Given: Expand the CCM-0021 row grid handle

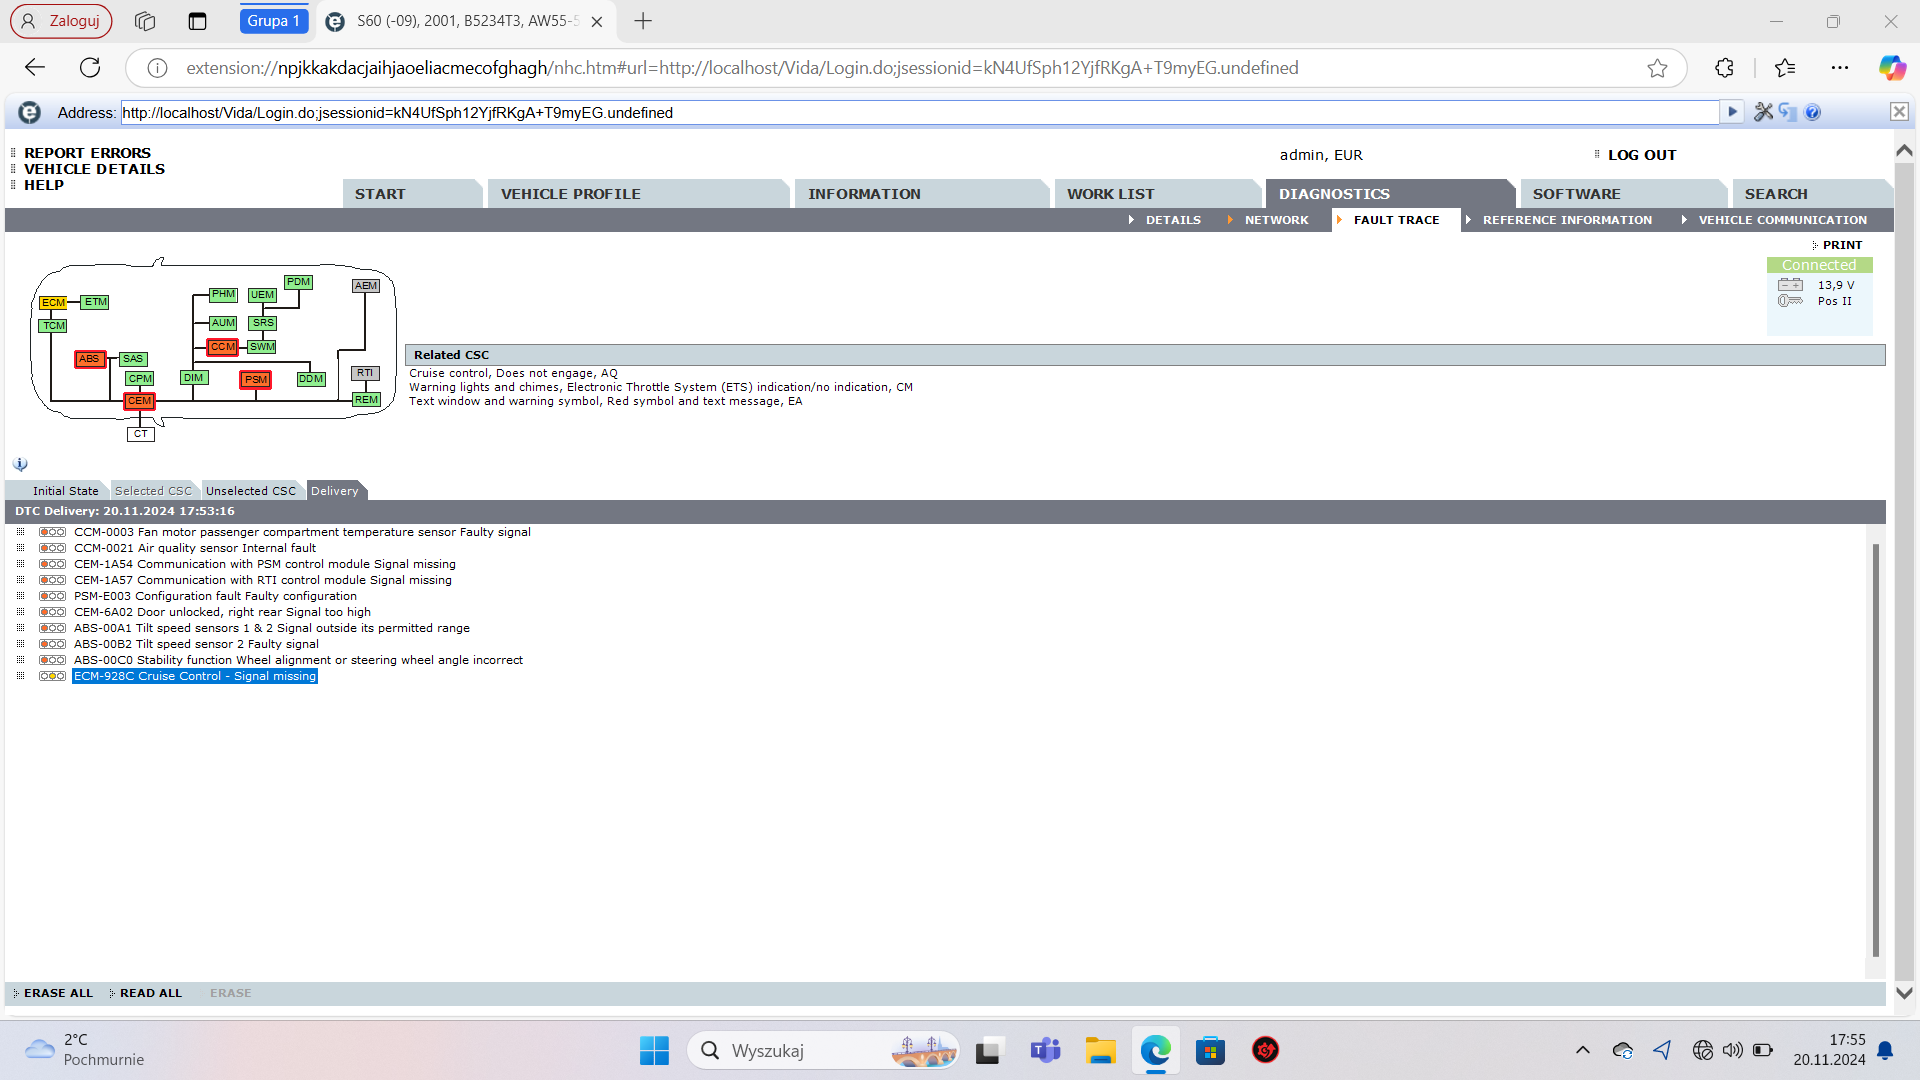Looking at the screenshot, I should click(x=20, y=548).
